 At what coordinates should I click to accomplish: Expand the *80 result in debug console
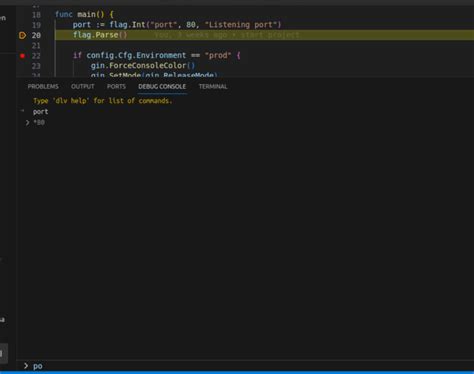[x=27, y=123]
